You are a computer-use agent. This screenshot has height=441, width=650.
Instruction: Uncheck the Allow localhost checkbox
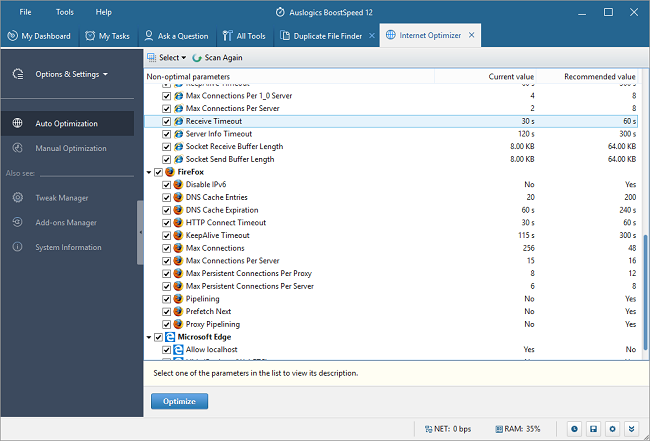[167, 349]
